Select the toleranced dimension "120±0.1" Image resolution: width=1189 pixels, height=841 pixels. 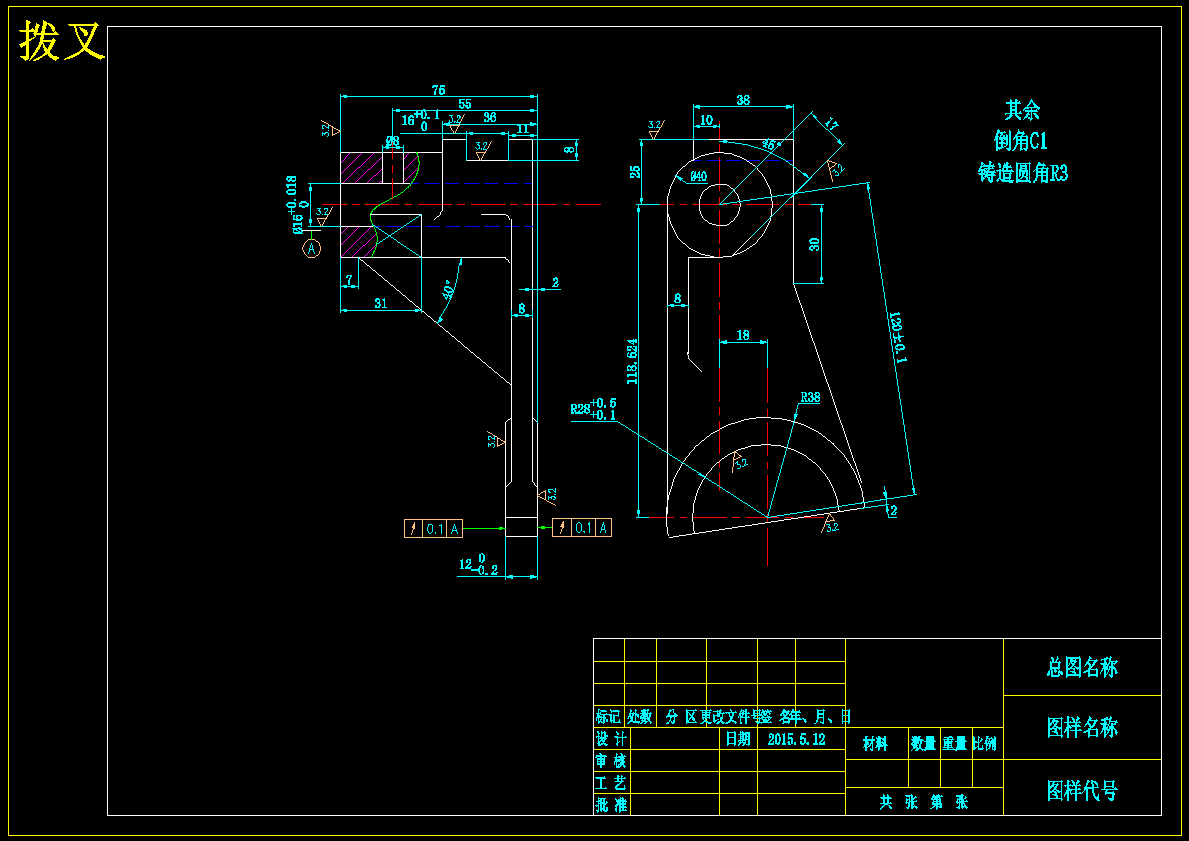(x=896, y=337)
